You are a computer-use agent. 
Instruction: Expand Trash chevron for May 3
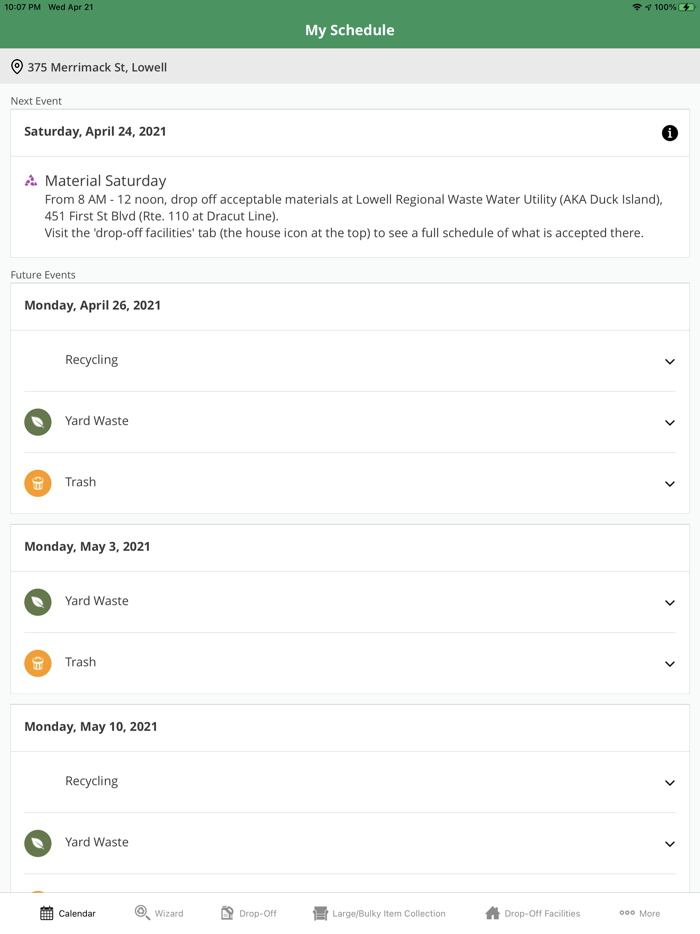pyautogui.click(x=670, y=663)
